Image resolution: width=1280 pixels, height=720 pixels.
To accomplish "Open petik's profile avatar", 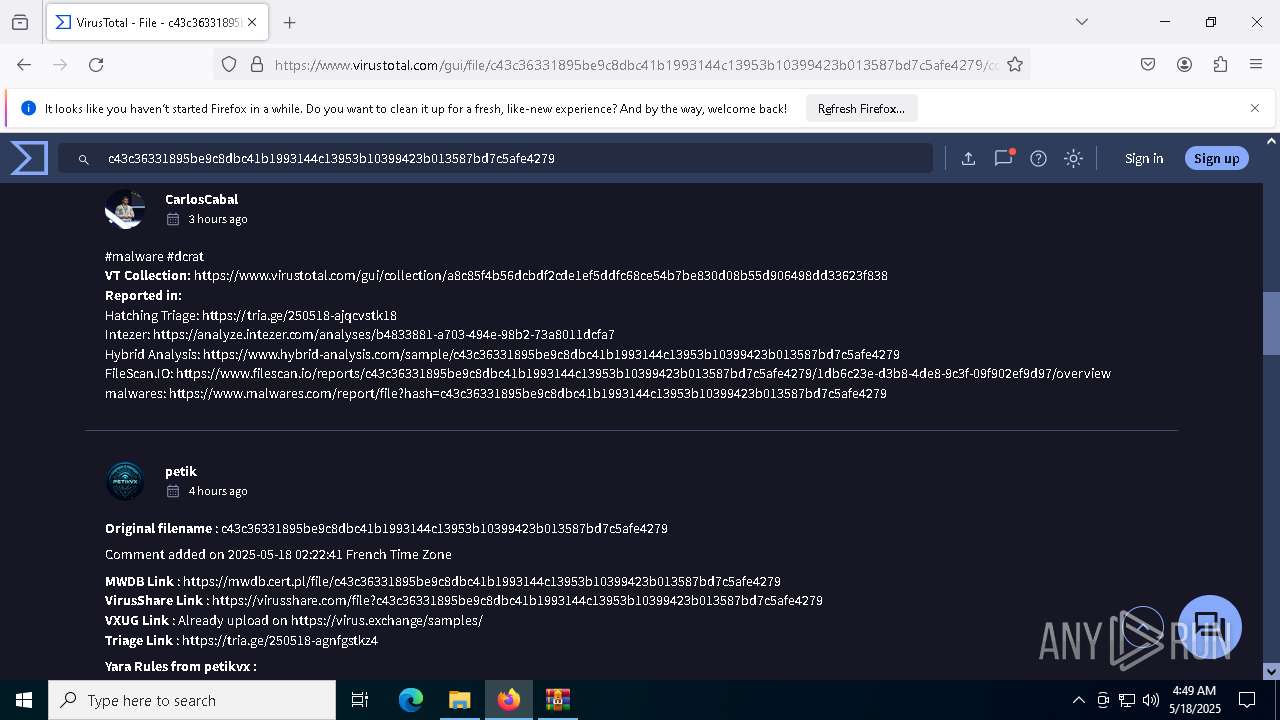I will pyautogui.click(x=125, y=481).
